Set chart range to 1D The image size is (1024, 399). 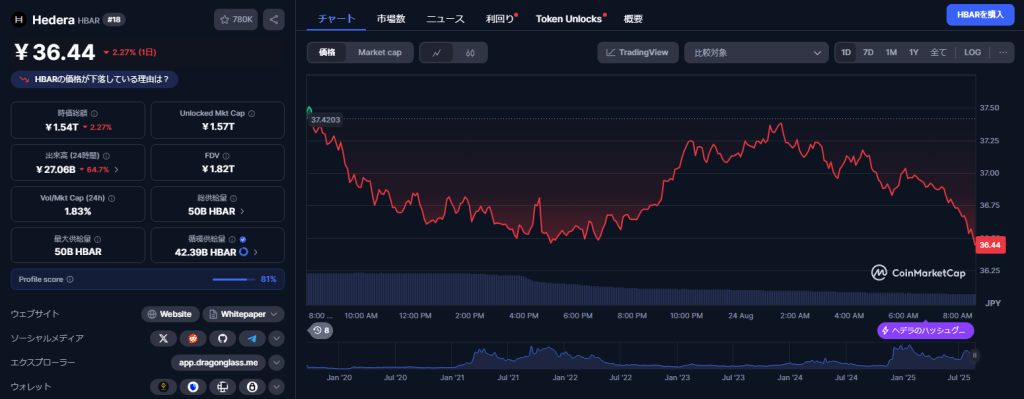click(846, 53)
